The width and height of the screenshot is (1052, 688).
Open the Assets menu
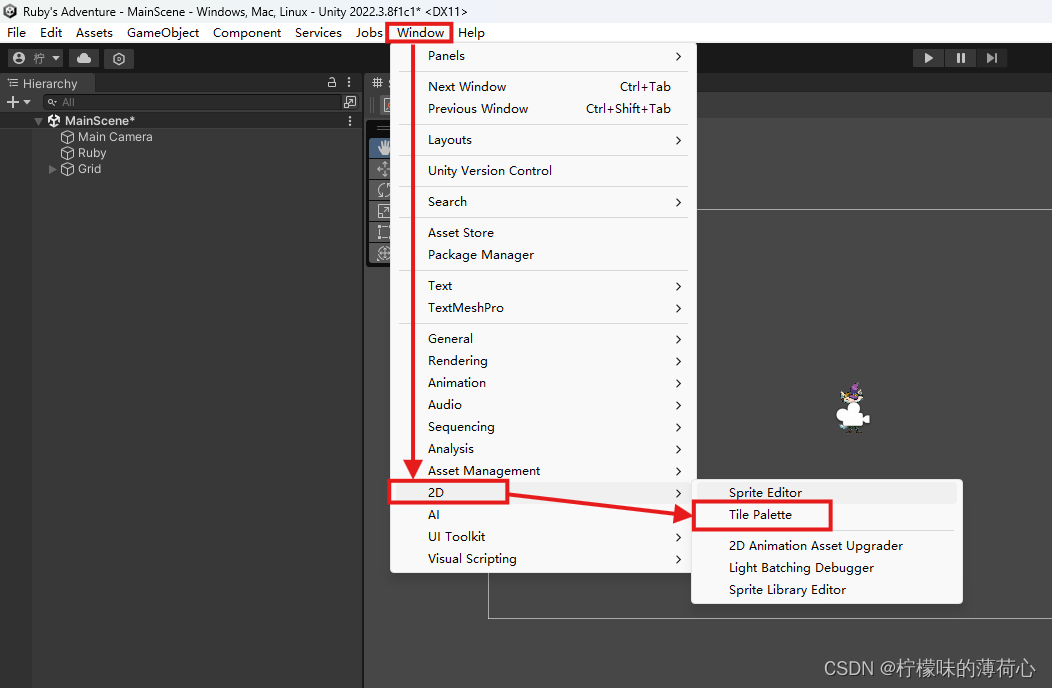(94, 32)
